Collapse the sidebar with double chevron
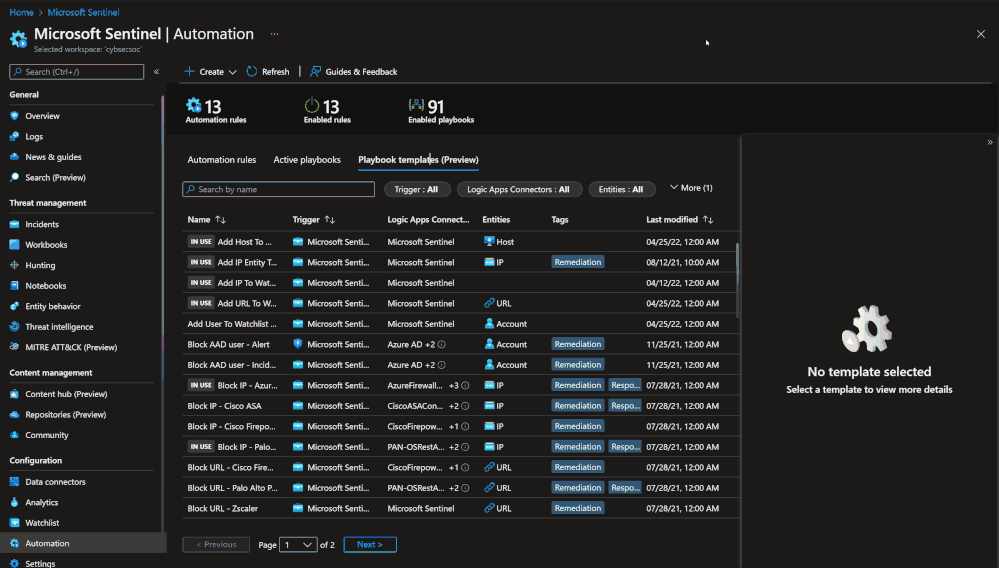 click(156, 71)
